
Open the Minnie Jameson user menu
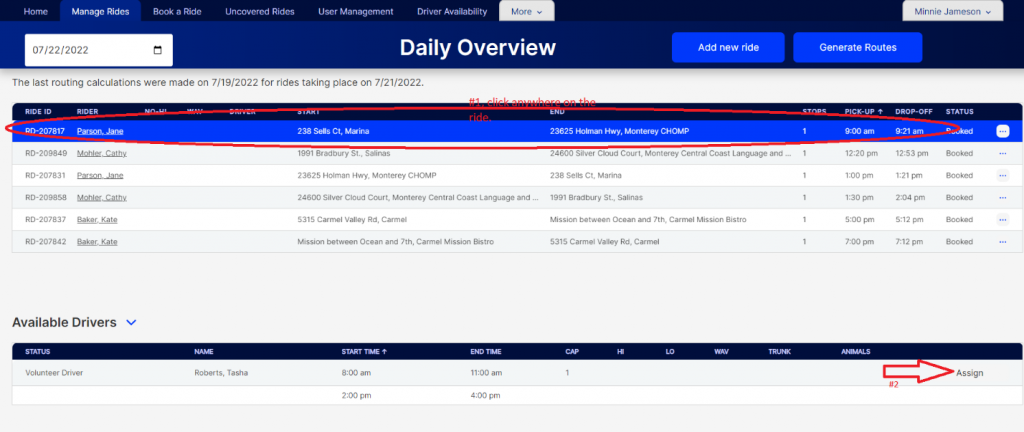click(x=952, y=12)
